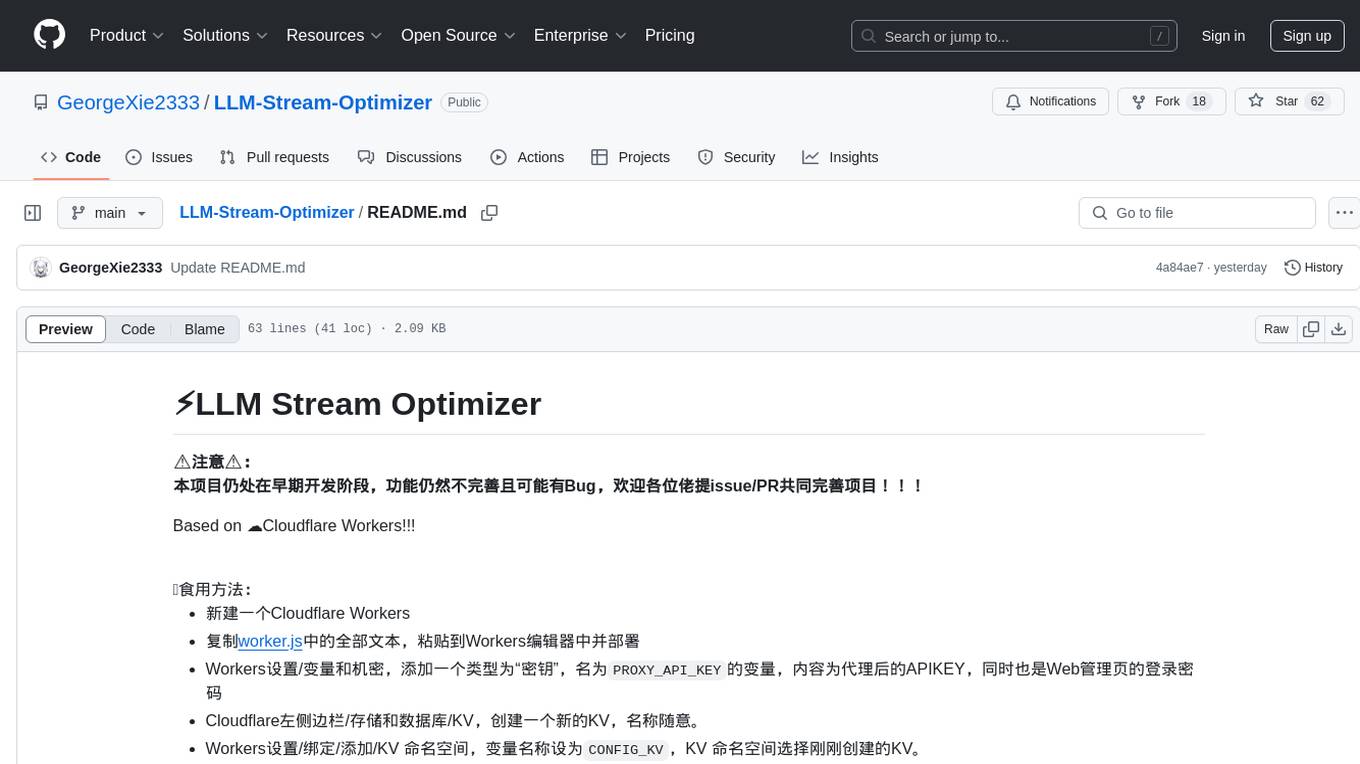Open the Update README.md commit message

click(238, 268)
